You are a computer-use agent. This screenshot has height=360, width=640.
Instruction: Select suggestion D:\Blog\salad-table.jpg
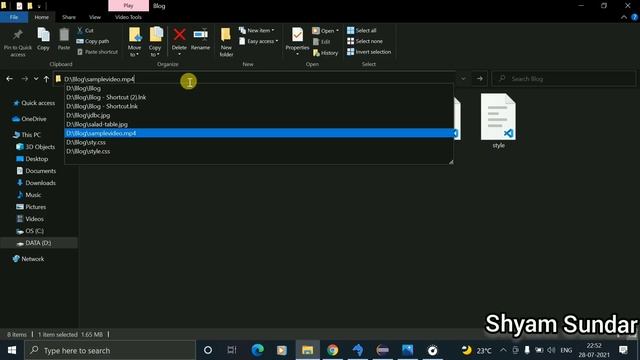click(259, 124)
